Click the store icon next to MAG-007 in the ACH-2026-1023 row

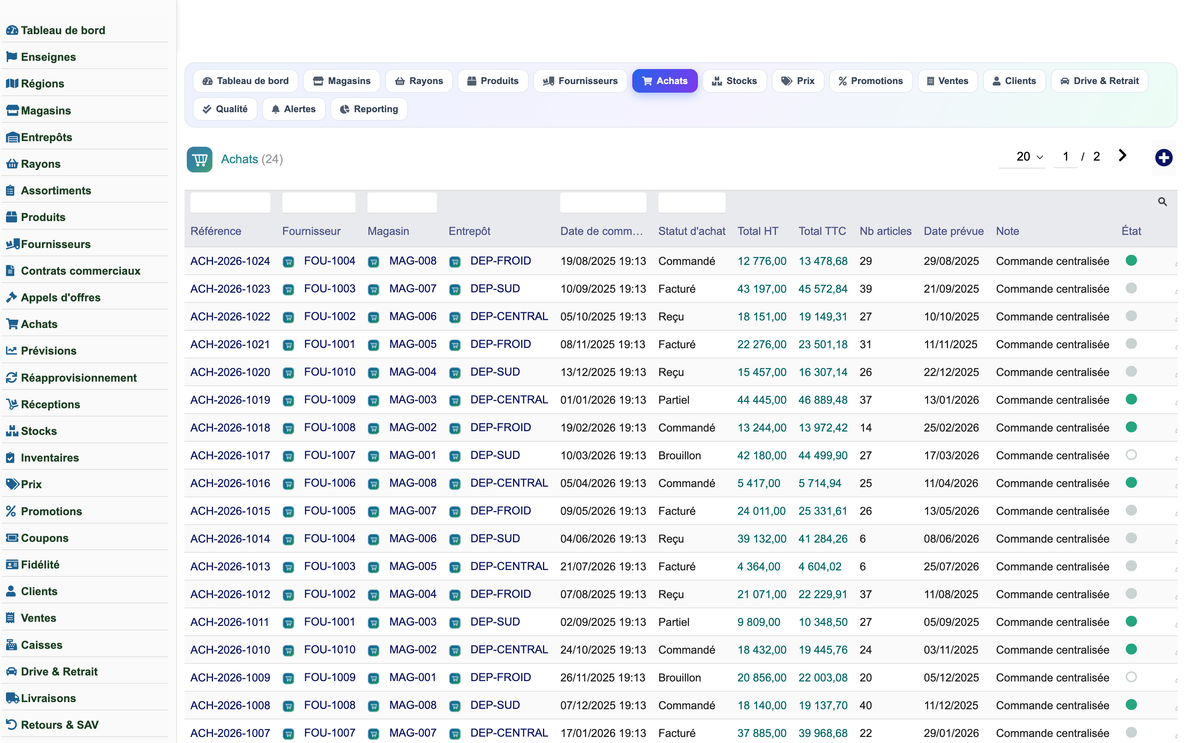click(x=373, y=290)
